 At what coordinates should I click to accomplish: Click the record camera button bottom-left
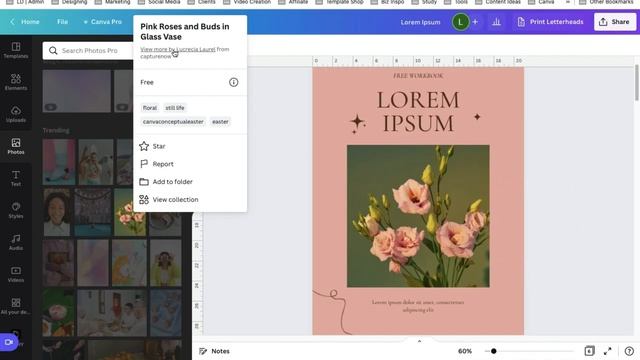tap(9, 342)
